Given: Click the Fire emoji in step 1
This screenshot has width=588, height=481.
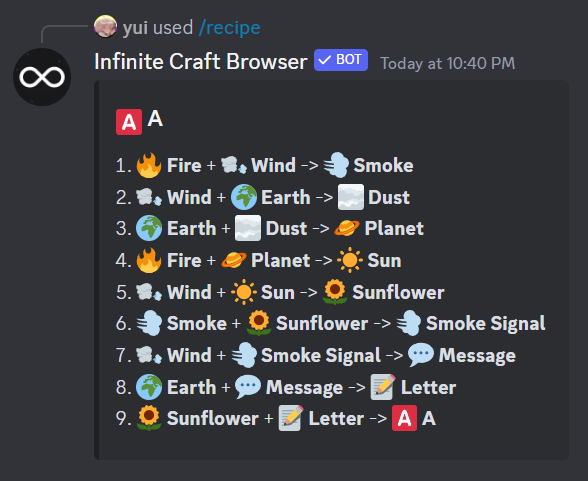Looking at the screenshot, I should pyautogui.click(x=149, y=165).
